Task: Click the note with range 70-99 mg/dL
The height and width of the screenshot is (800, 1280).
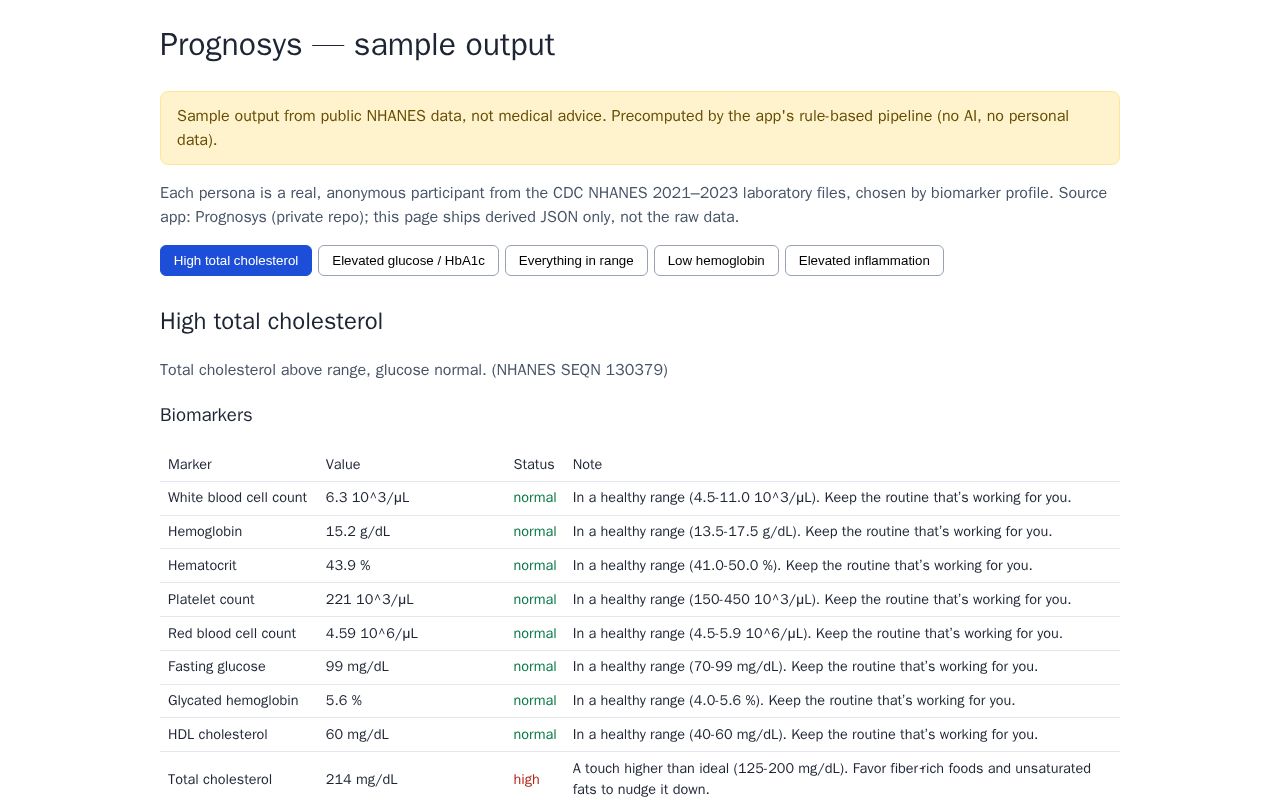Action: (805, 667)
